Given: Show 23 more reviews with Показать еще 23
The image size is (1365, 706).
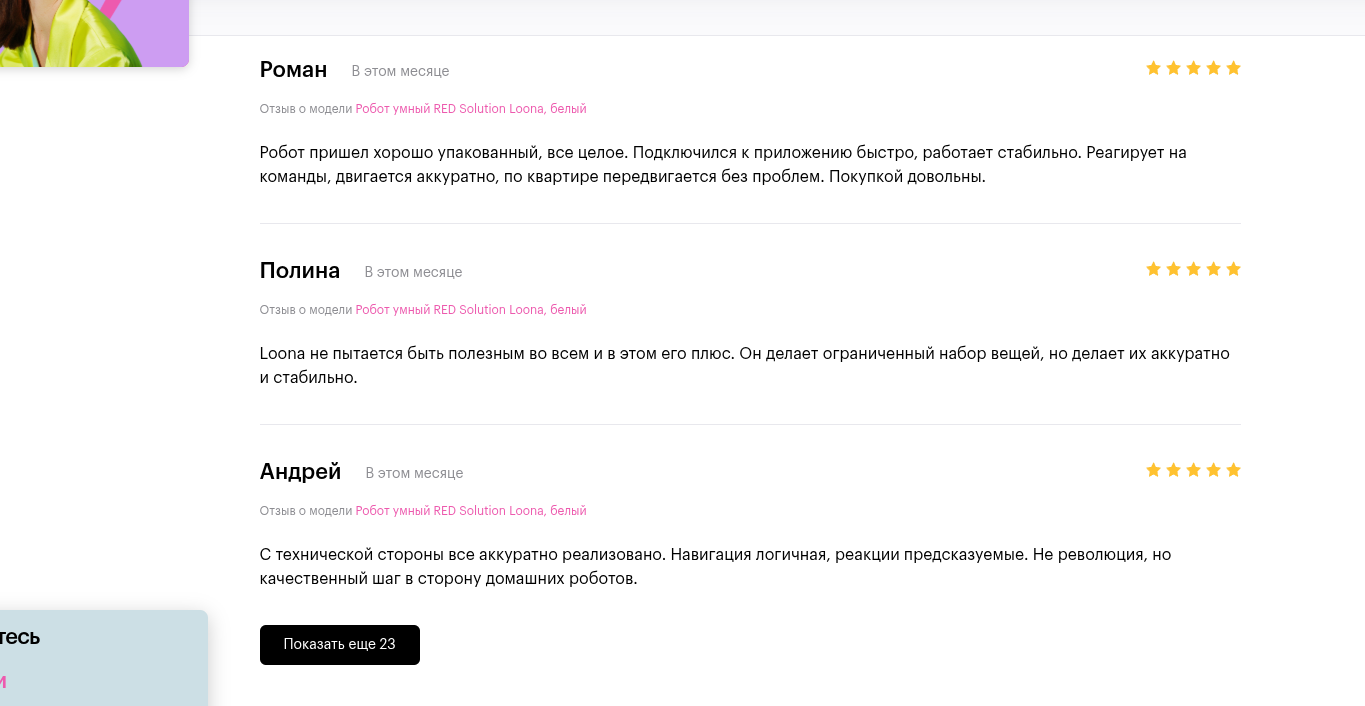Looking at the screenshot, I should pos(340,645).
